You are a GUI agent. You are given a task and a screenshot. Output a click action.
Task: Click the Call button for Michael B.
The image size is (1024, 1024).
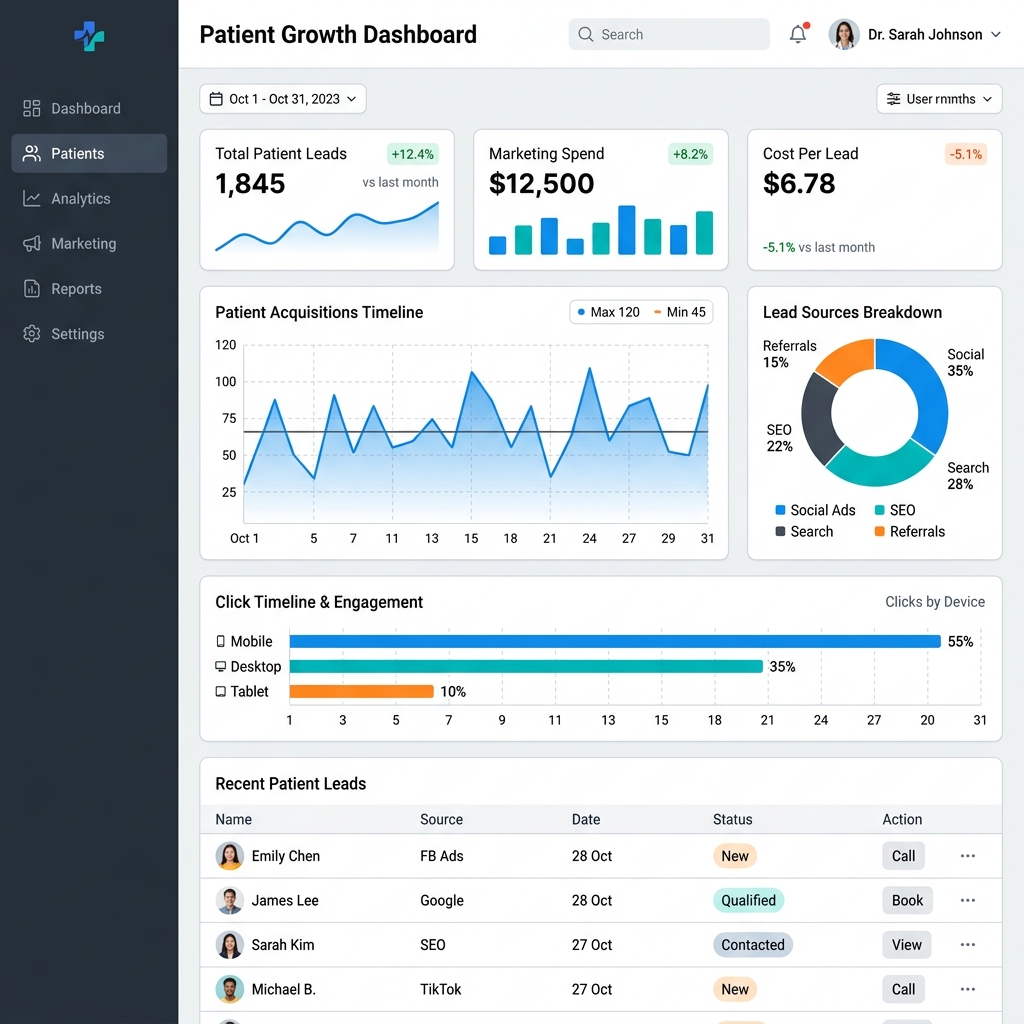[x=903, y=989]
